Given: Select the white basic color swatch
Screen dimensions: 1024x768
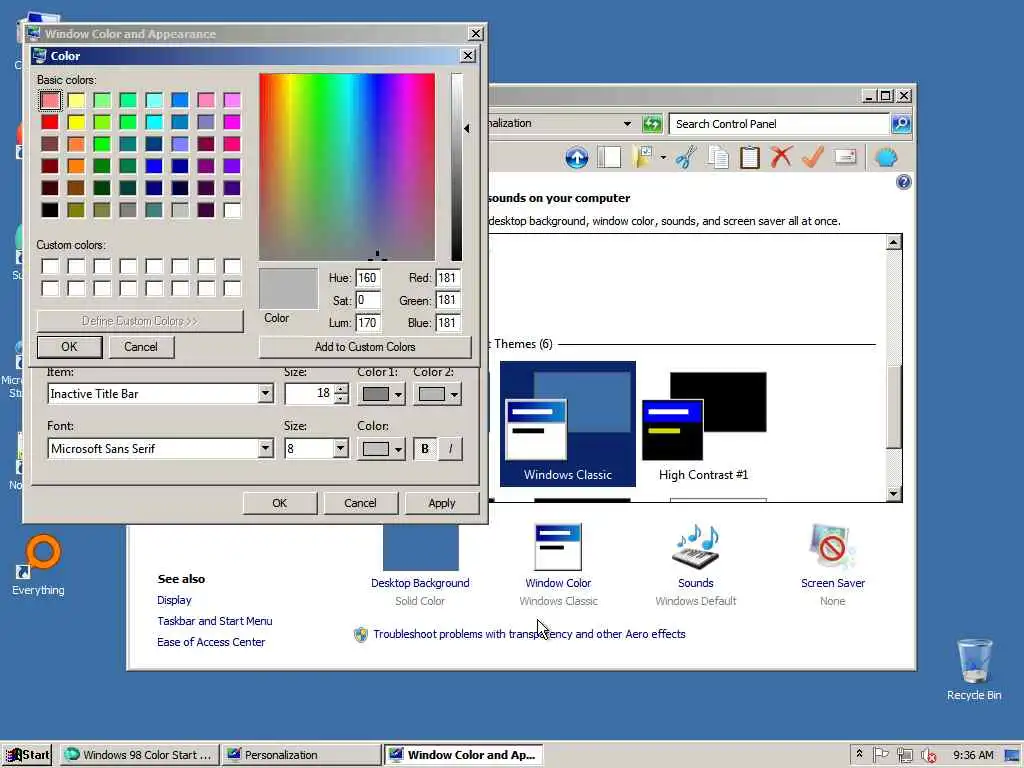Looking at the screenshot, I should (232, 210).
